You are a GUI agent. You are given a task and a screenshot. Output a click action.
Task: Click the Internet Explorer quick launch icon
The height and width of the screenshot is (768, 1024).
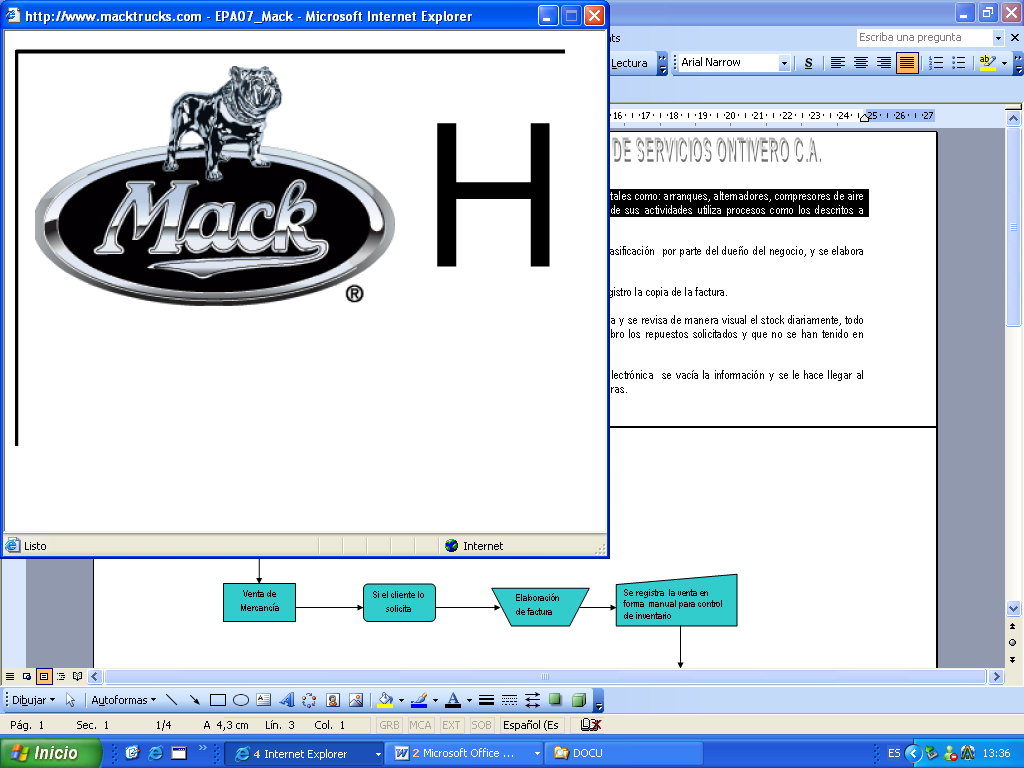[x=155, y=753]
